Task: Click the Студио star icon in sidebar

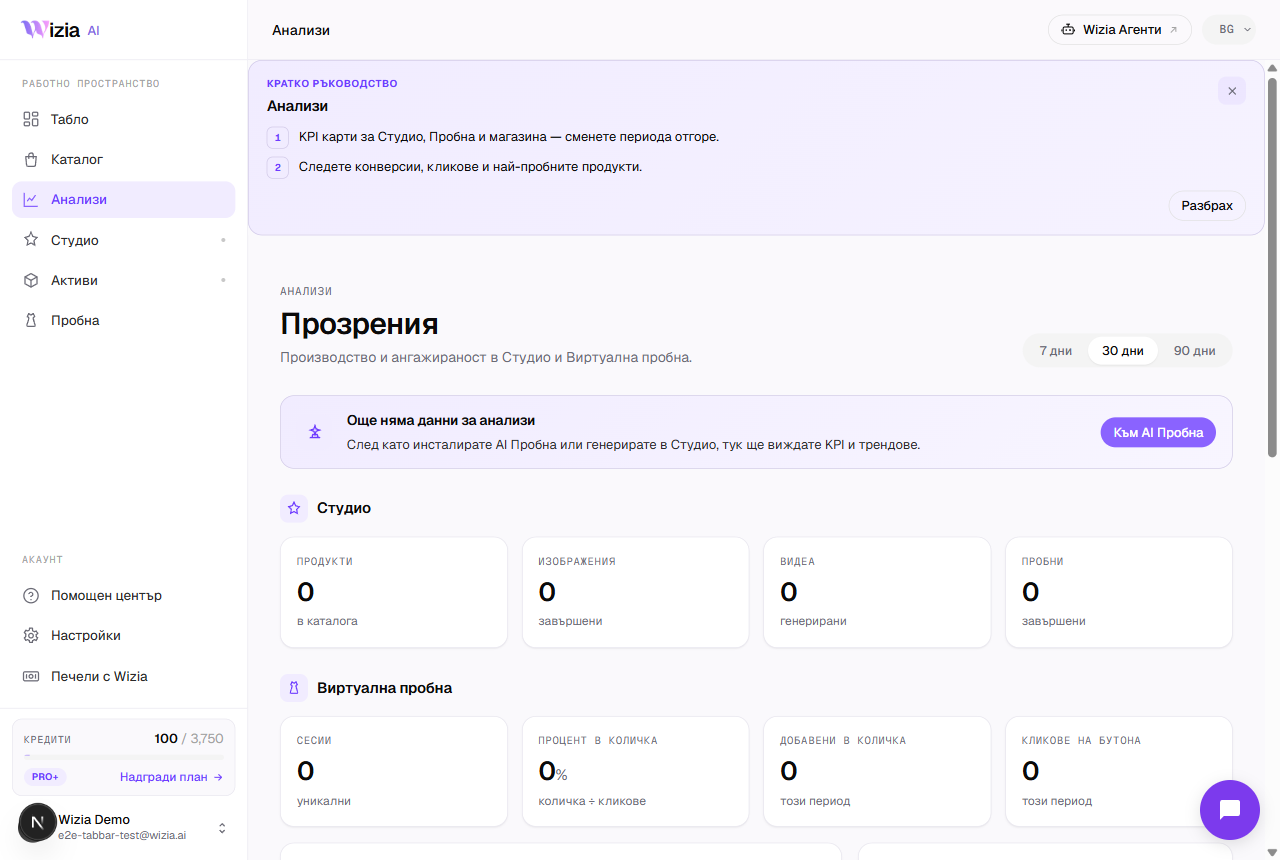Action: coord(31,240)
